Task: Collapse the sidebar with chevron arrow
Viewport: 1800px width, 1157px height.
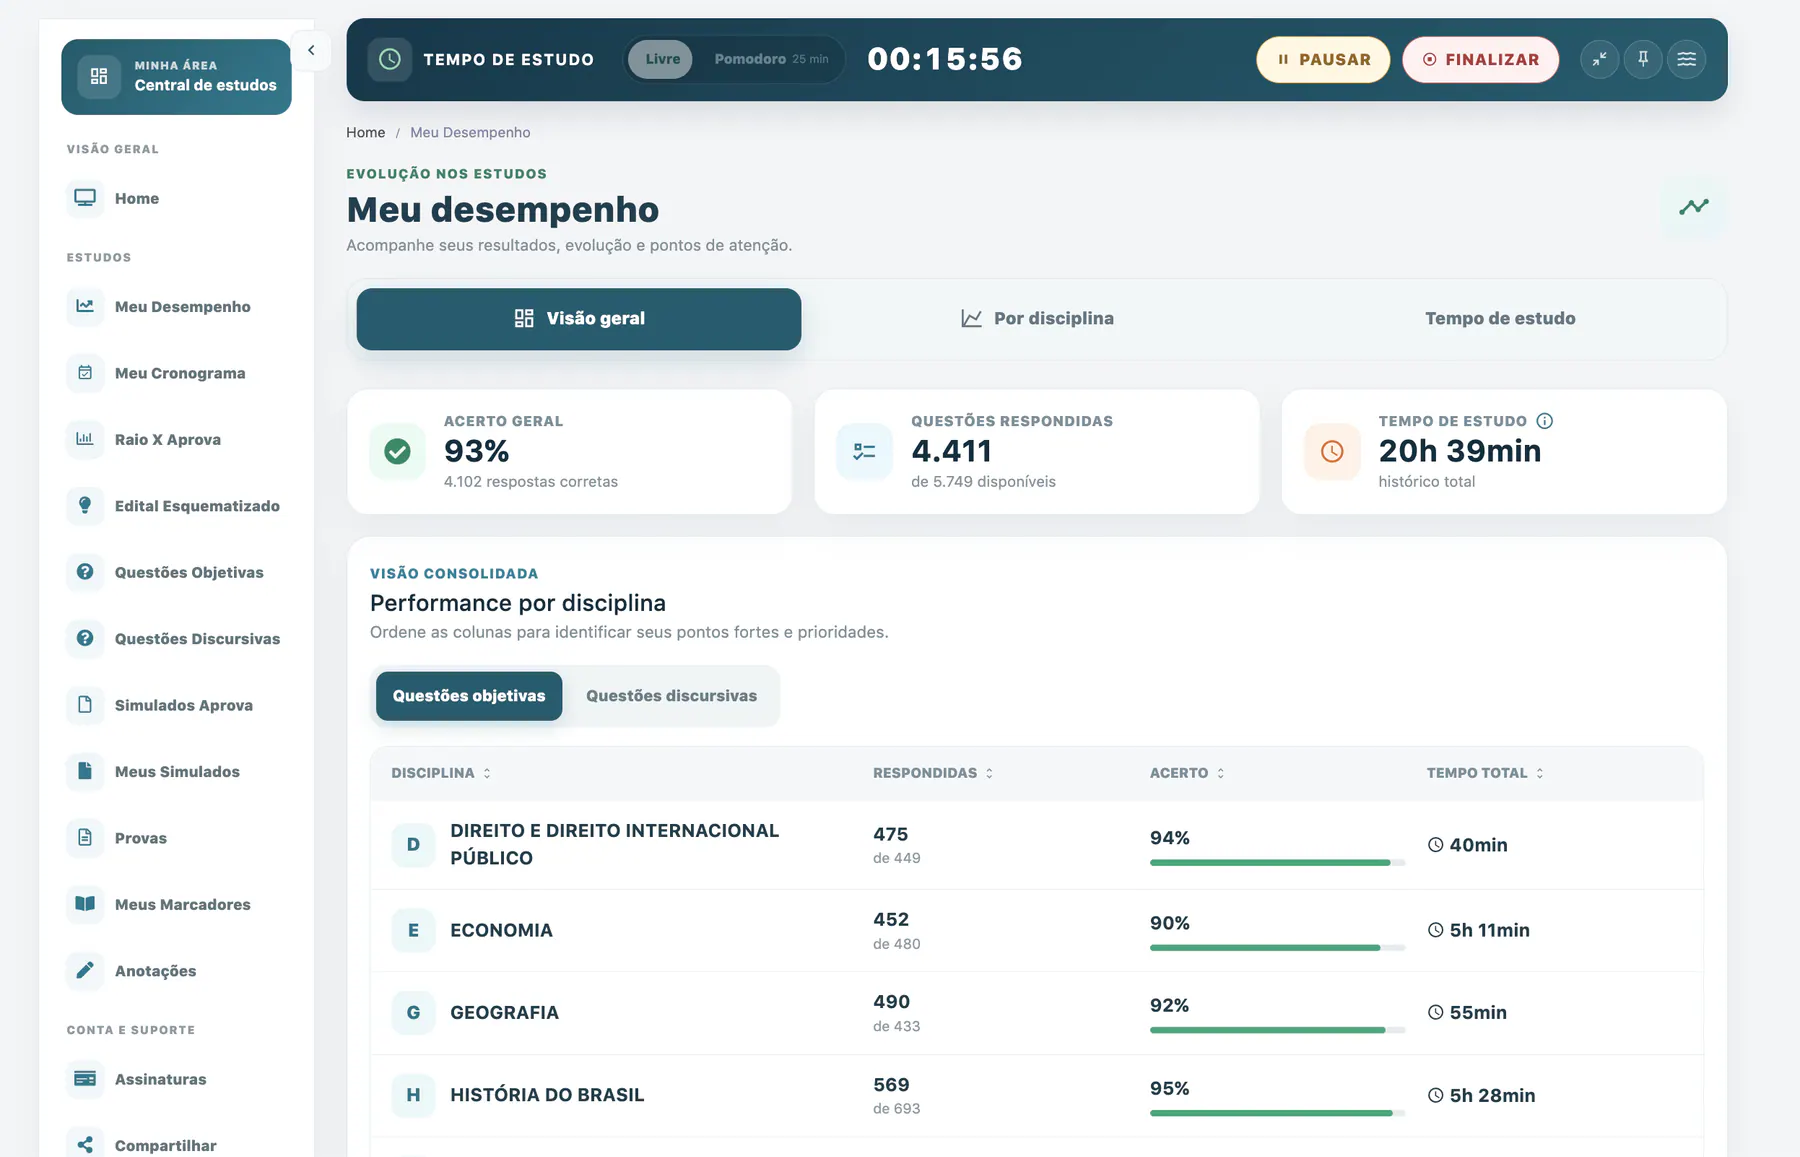Action: [311, 50]
